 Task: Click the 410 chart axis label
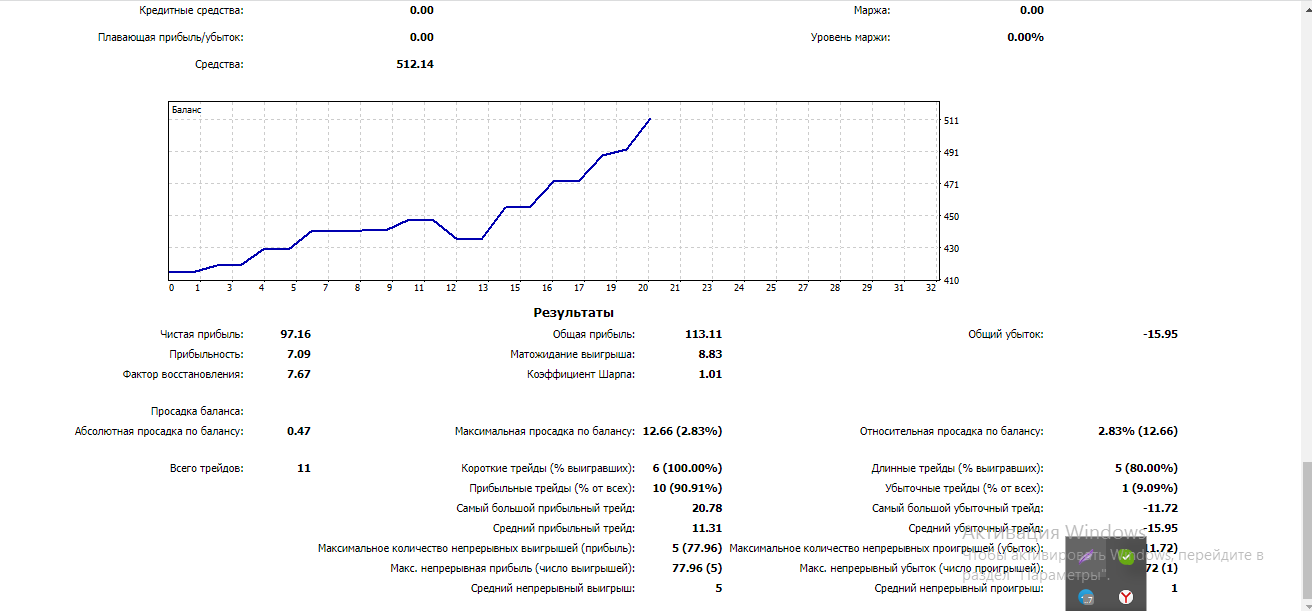952,281
